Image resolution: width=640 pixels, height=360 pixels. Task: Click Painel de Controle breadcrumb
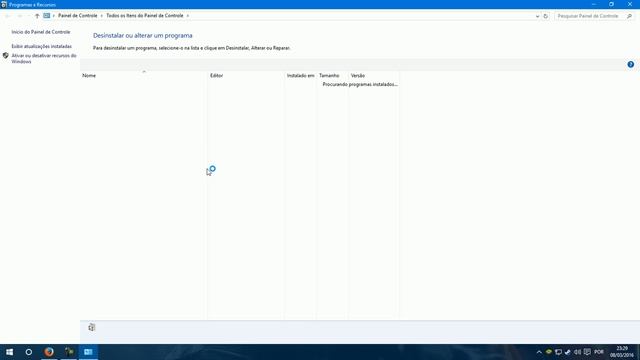78,16
